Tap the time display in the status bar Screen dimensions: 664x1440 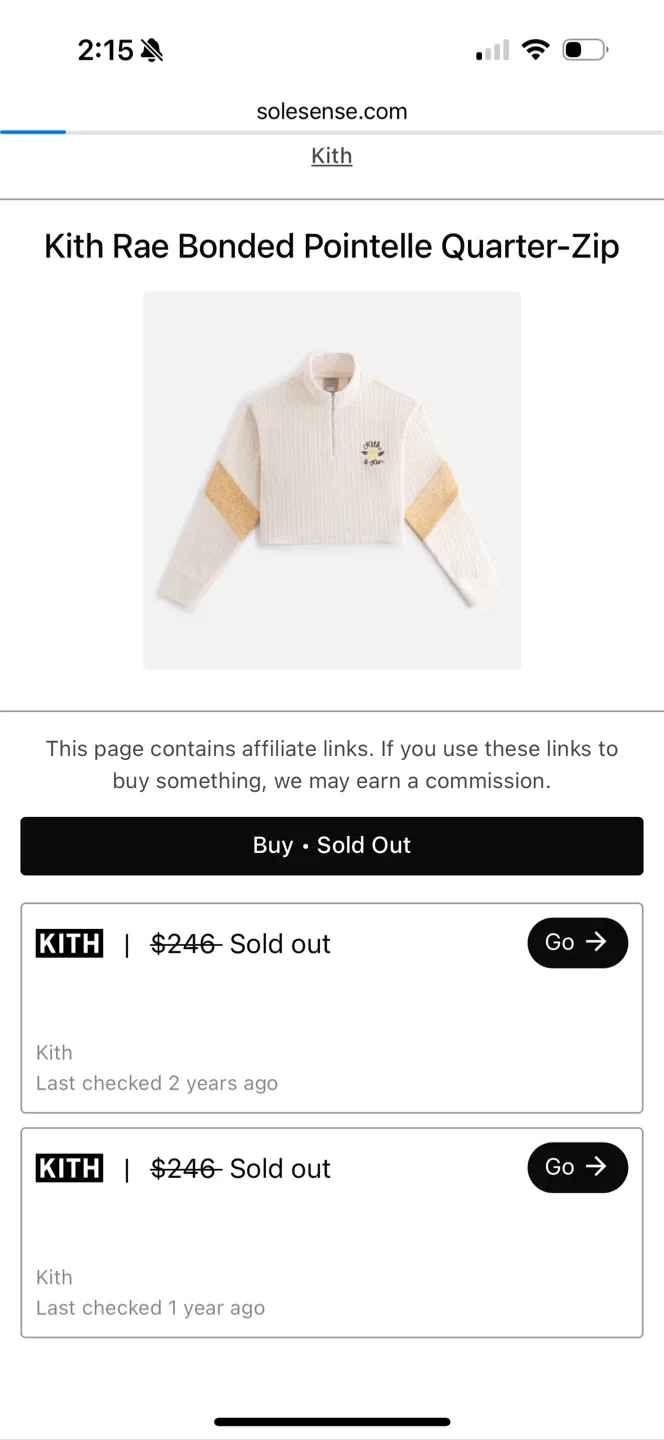[x=106, y=49]
